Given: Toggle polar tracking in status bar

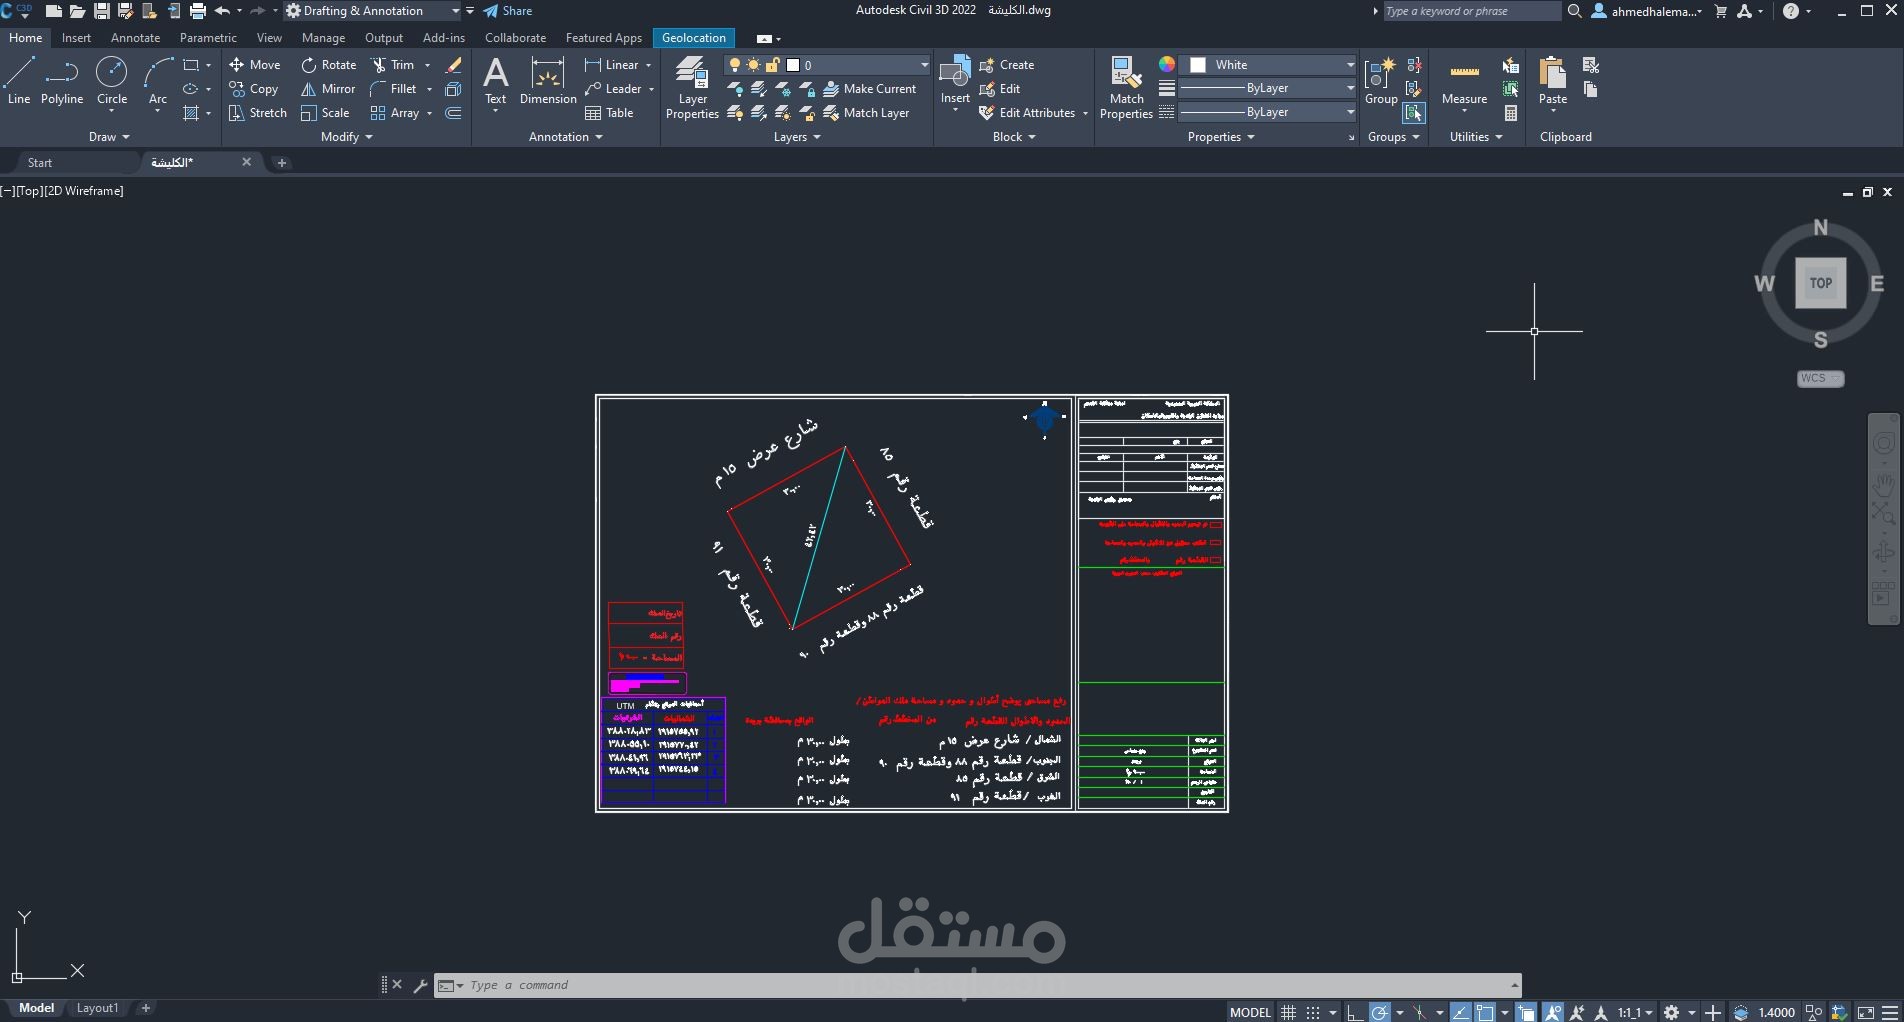Looking at the screenshot, I should pyautogui.click(x=1379, y=1012).
